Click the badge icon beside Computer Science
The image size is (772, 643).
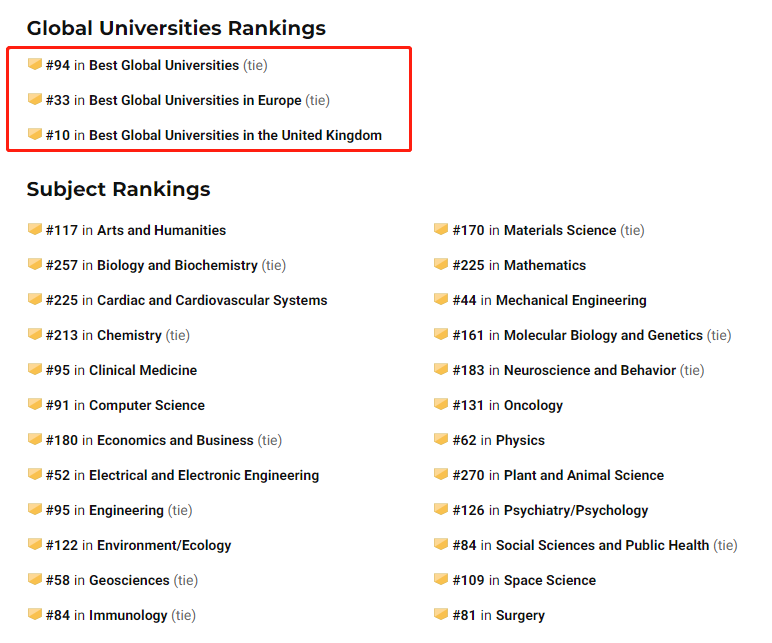tap(34, 404)
